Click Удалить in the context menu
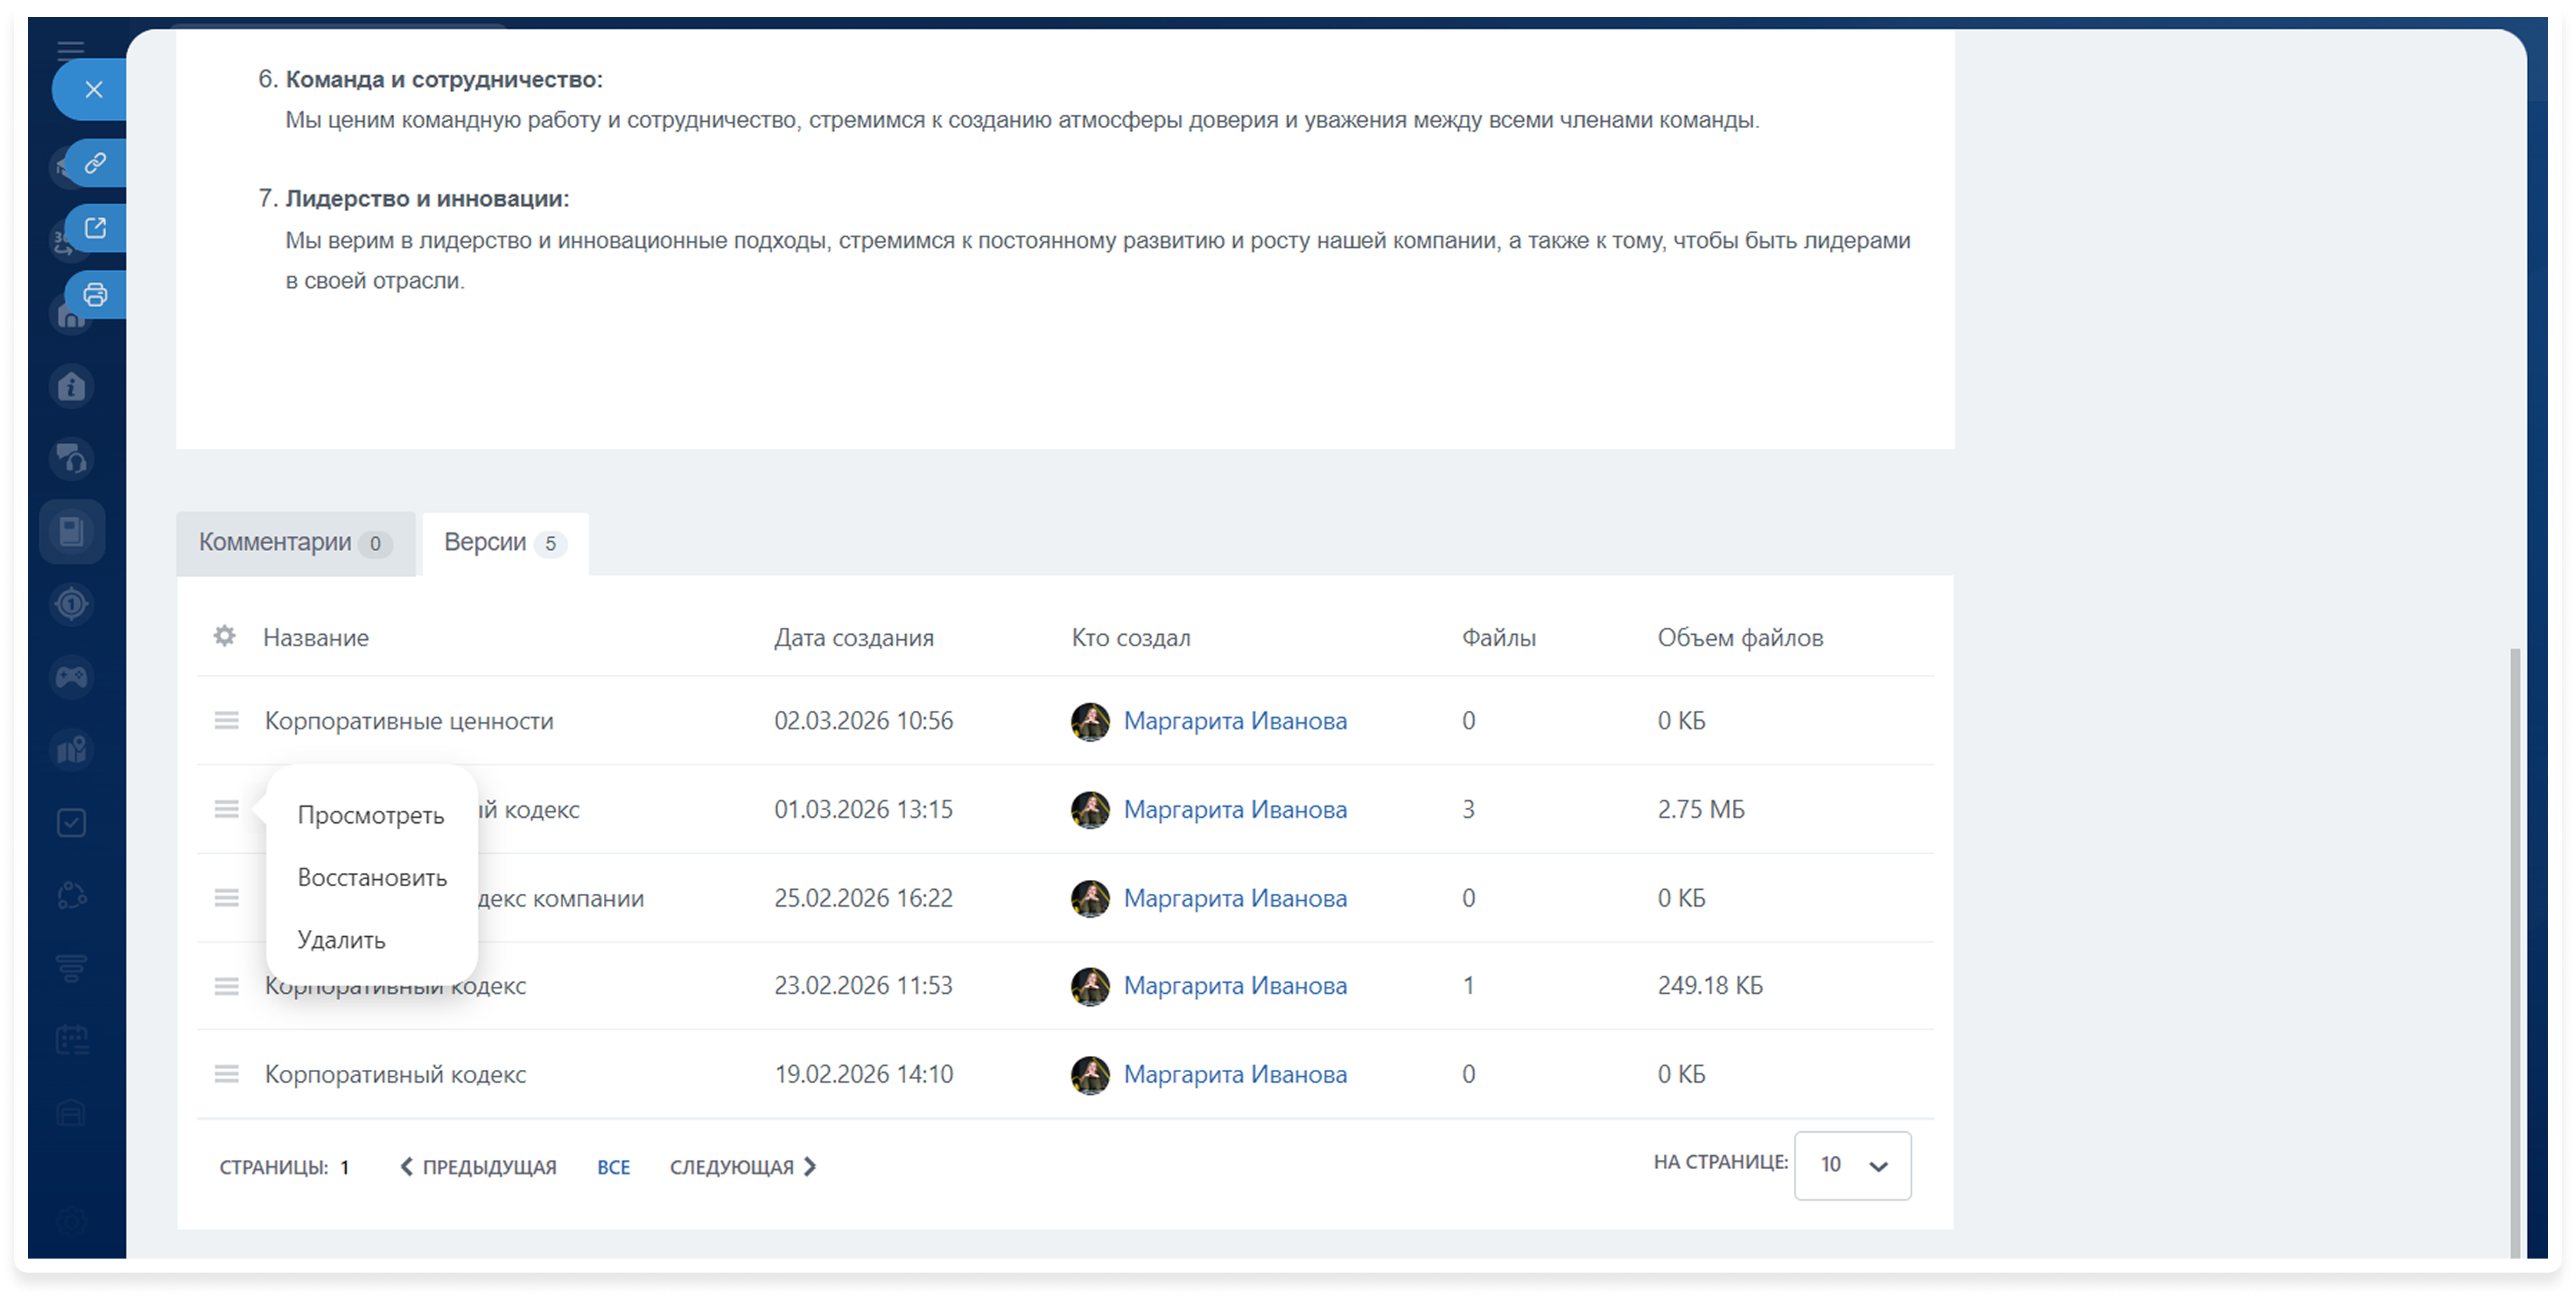2576x1298 pixels. 341,940
